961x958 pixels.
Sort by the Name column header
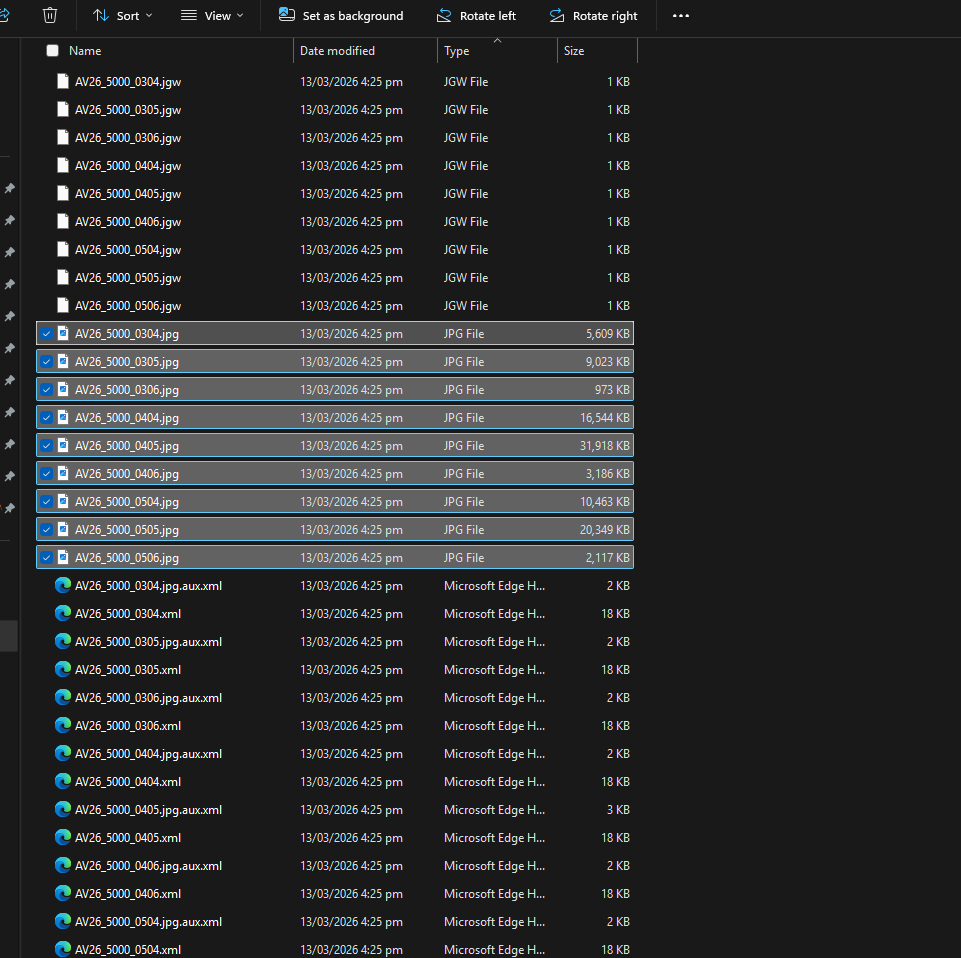pos(85,51)
